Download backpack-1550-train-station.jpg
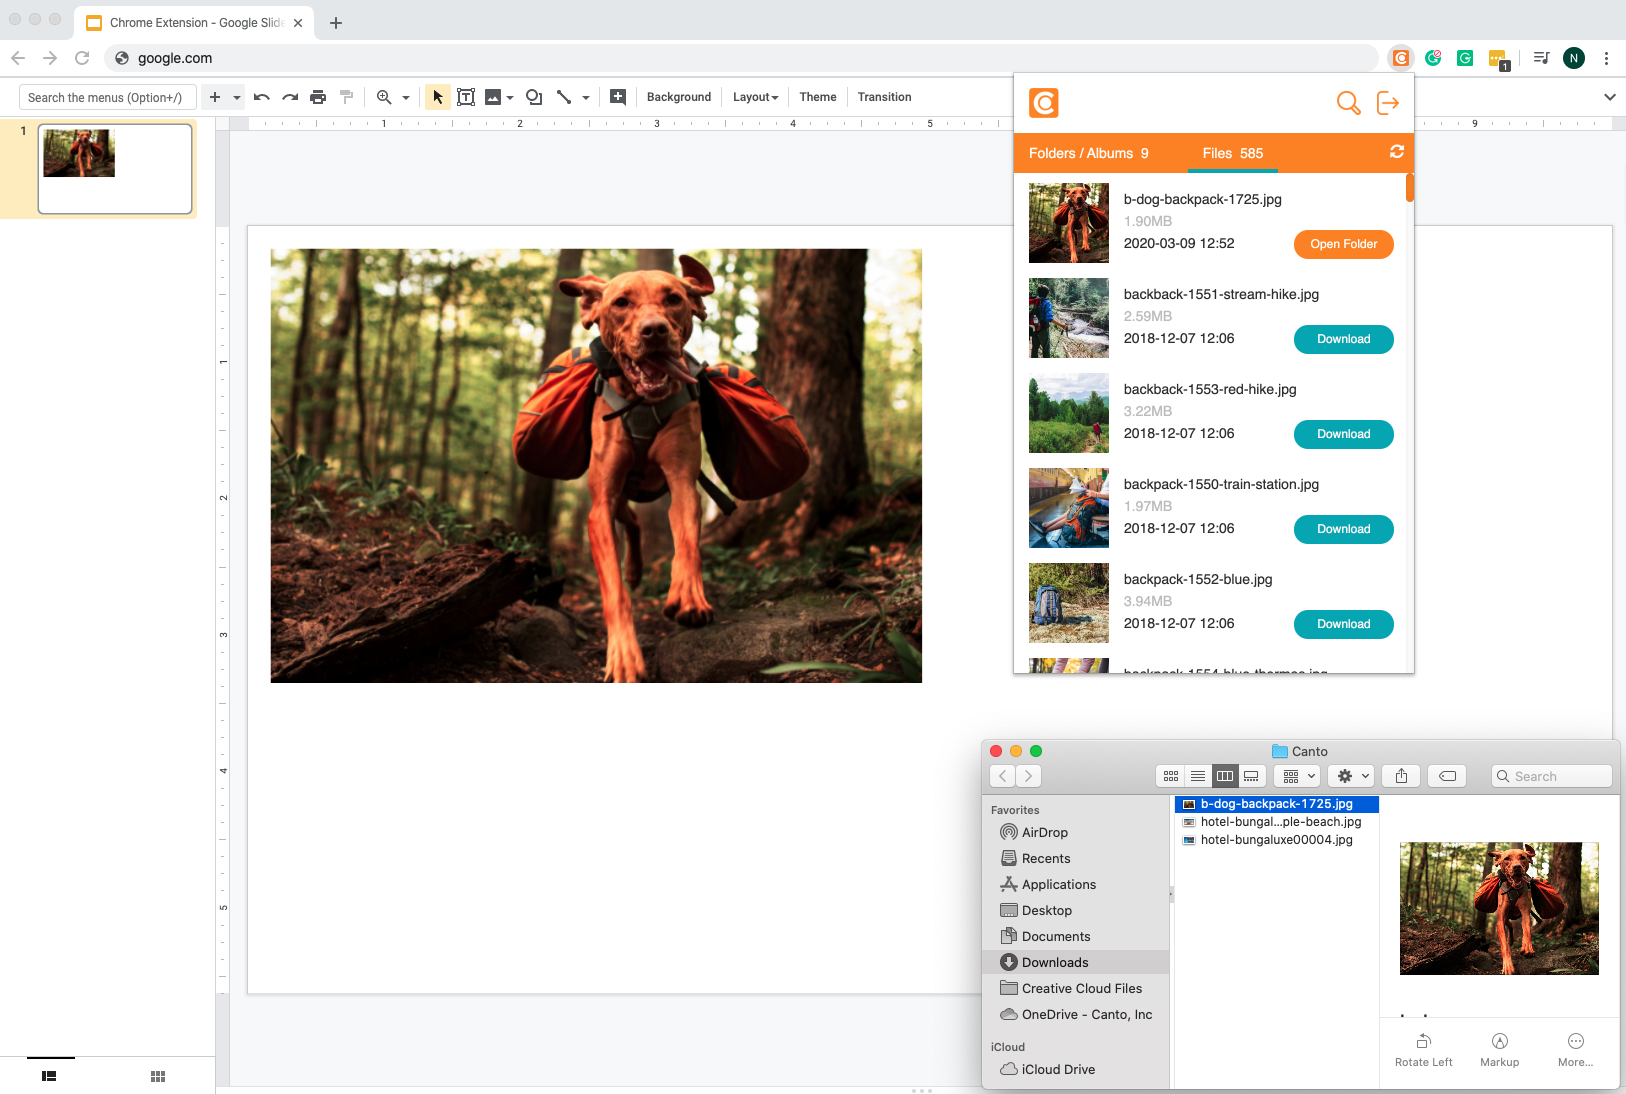 pos(1344,529)
